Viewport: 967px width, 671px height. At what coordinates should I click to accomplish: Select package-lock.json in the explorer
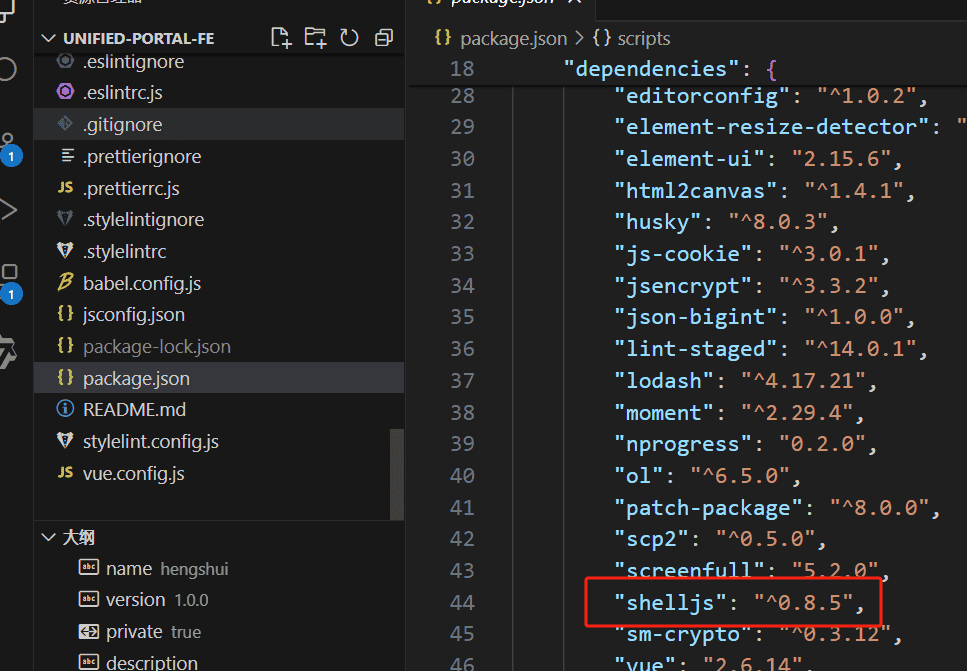156,346
